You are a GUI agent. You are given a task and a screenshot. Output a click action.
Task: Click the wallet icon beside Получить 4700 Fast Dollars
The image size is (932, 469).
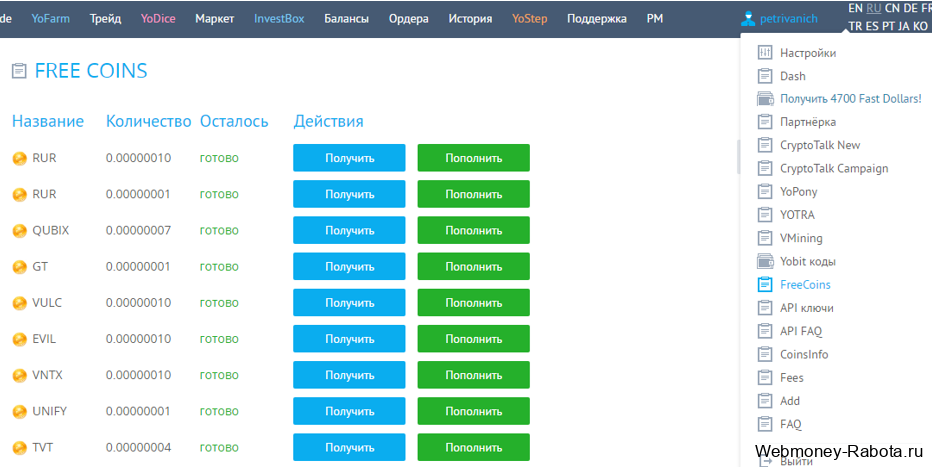[x=765, y=99]
